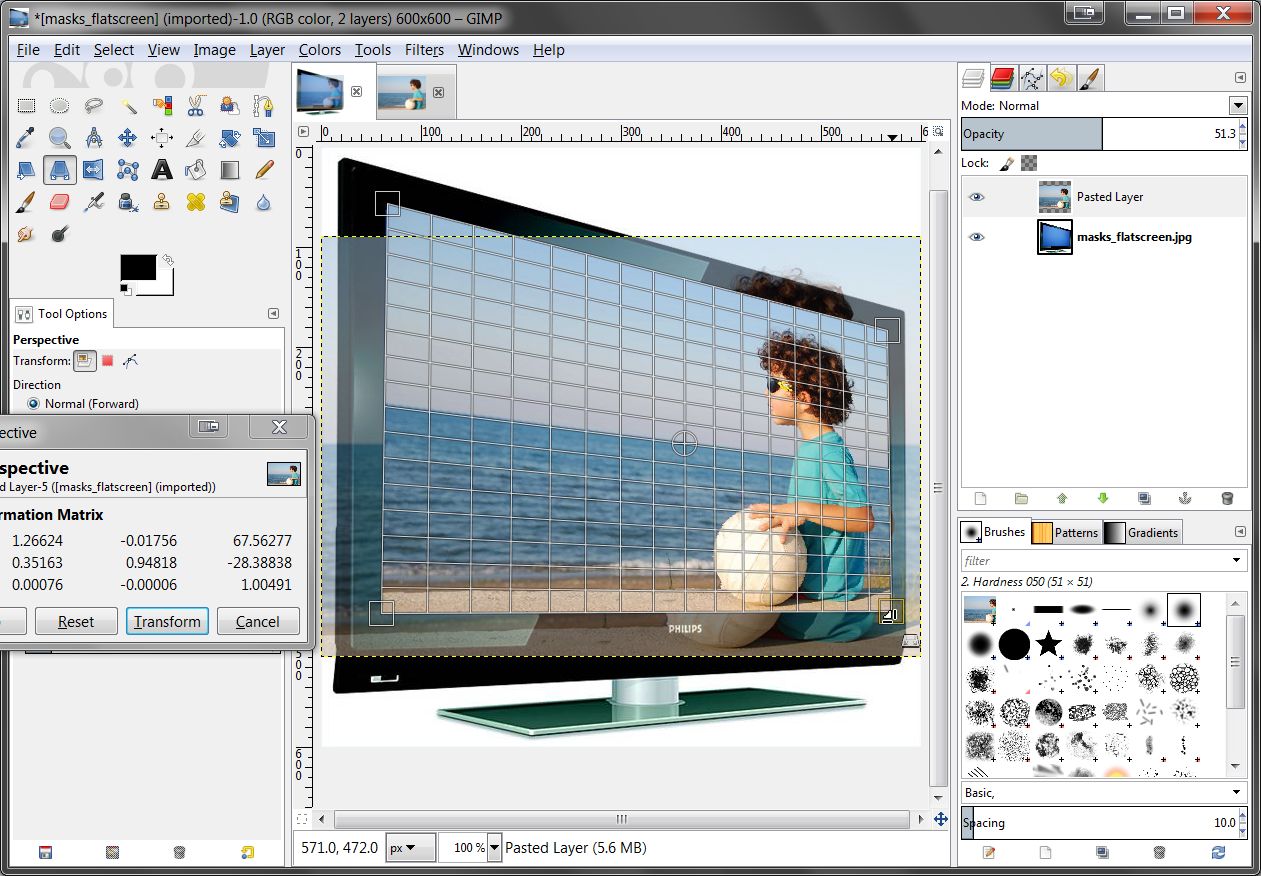Select the Pencil tool
The width and height of the screenshot is (1261, 876).
(x=264, y=170)
